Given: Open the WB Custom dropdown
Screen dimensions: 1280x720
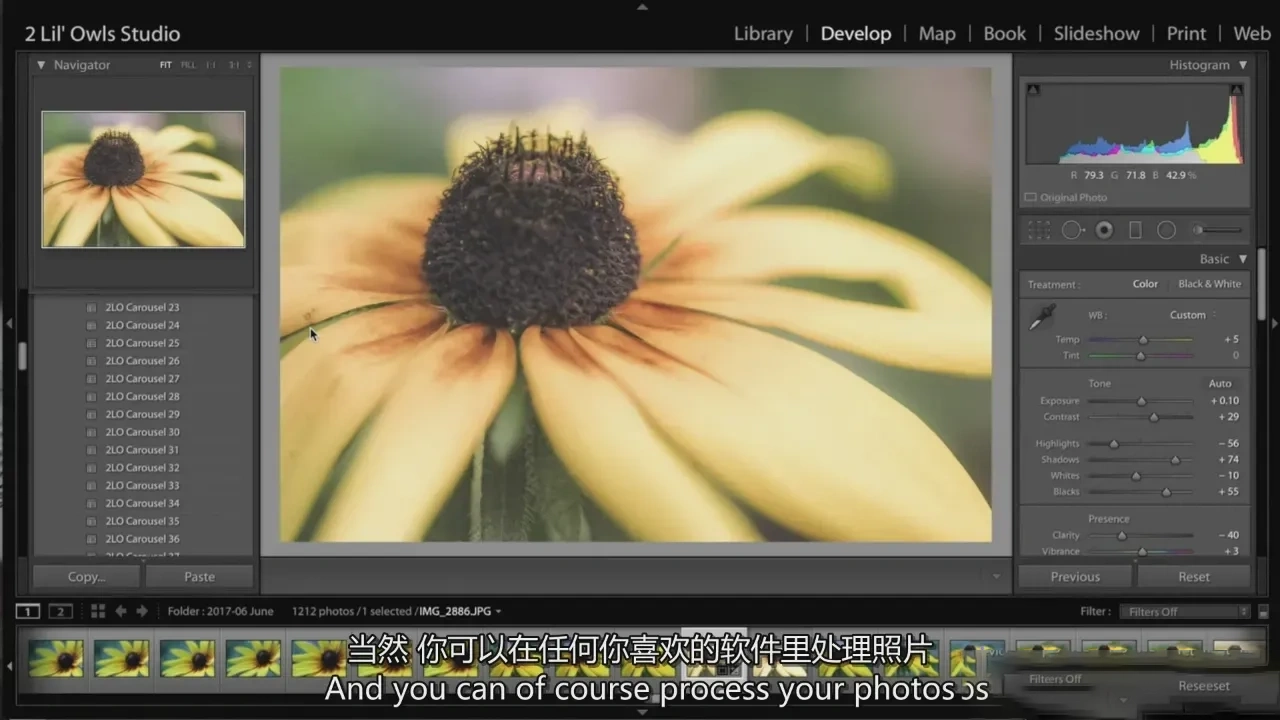Looking at the screenshot, I should pos(1193,315).
